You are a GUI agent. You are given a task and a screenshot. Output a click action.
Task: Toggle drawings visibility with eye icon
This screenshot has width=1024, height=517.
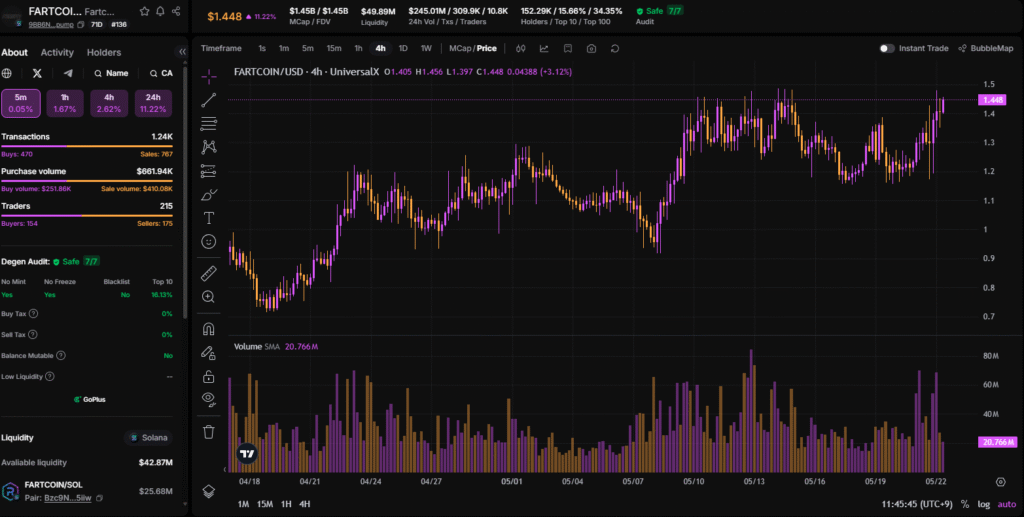(x=208, y=399)
